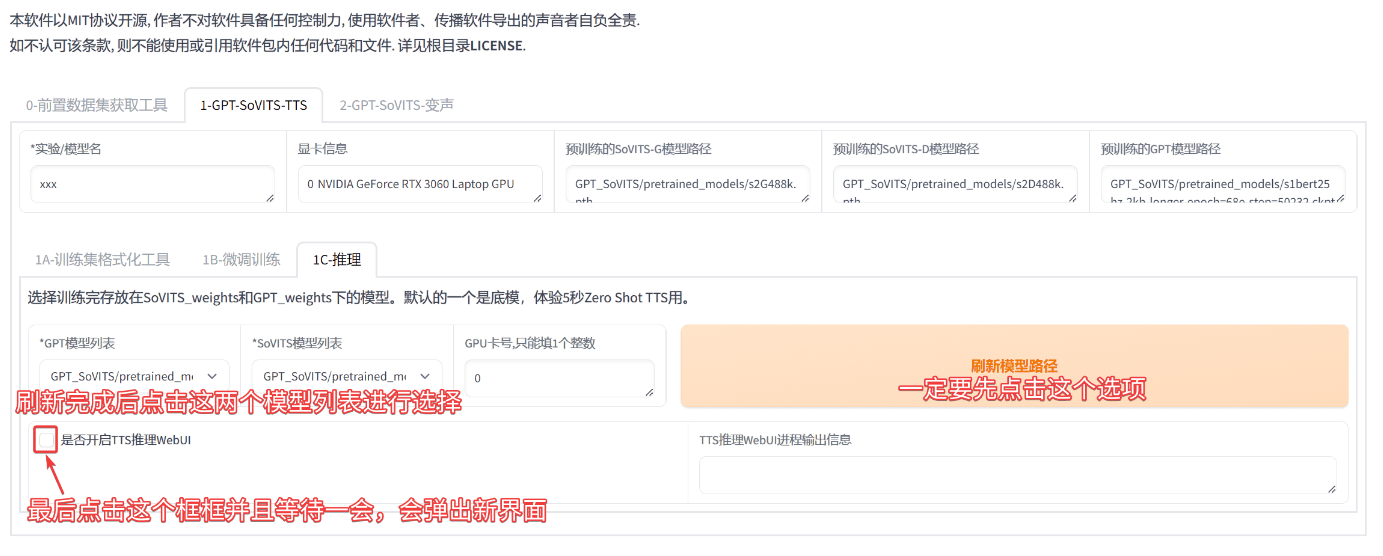Focus the 预训练的GPT模型路径 field

click(x=1222, y=185)
